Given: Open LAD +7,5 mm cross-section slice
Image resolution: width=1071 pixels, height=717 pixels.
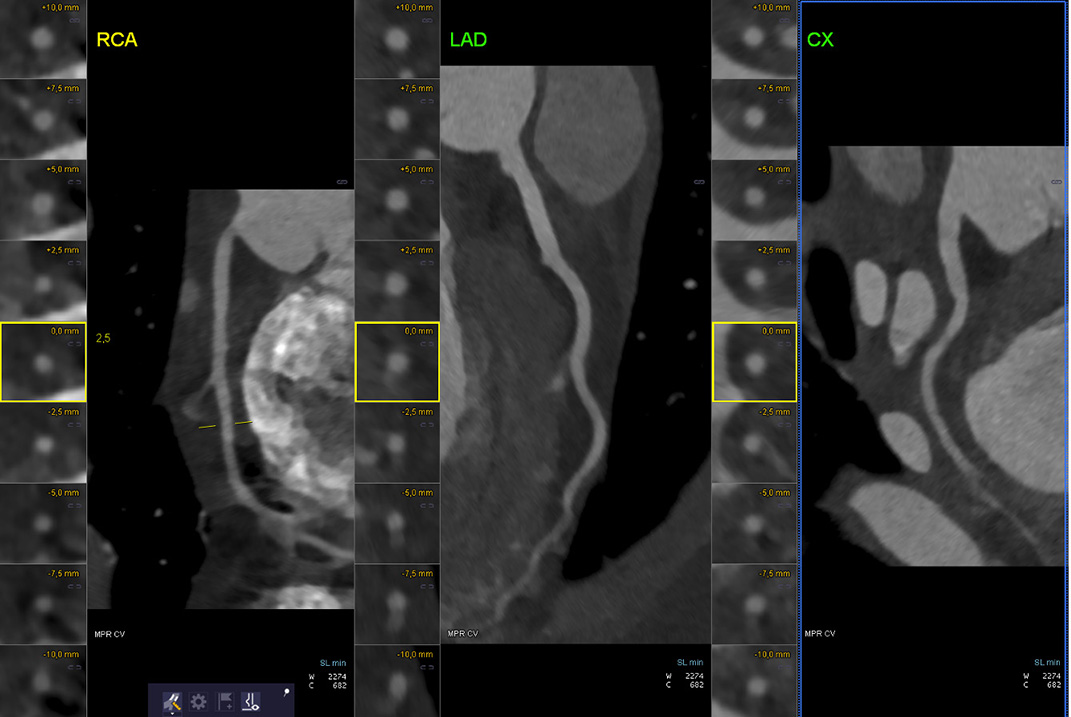Looking at the screenshot, I should point(397,119).
